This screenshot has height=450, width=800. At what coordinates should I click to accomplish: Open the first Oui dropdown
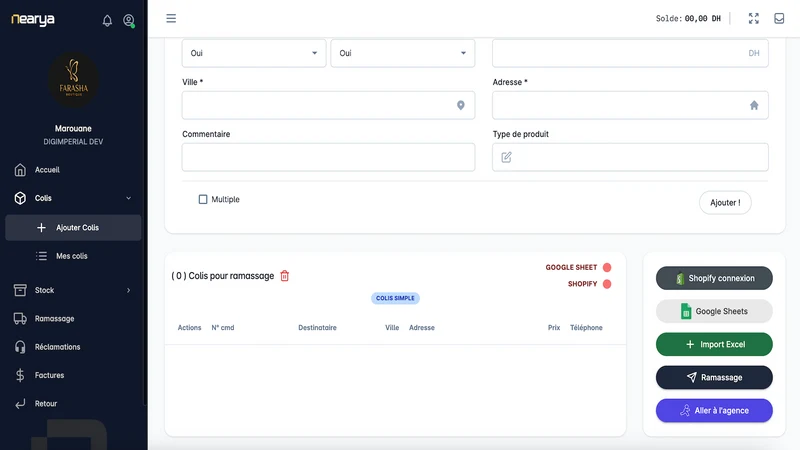coord(254,53)
